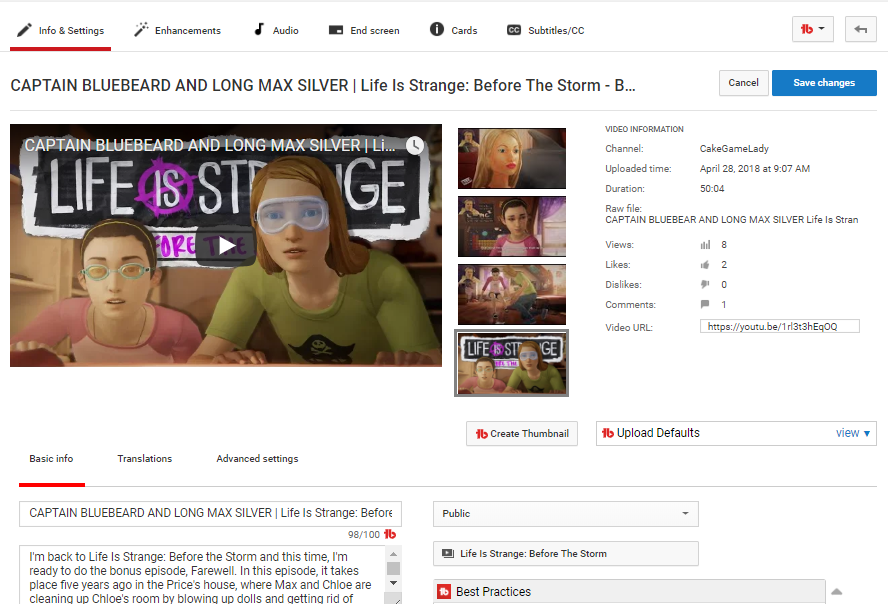888x604 pixels.
Task: Click the Likes thumbs-up icon
Action: (705, 265)
